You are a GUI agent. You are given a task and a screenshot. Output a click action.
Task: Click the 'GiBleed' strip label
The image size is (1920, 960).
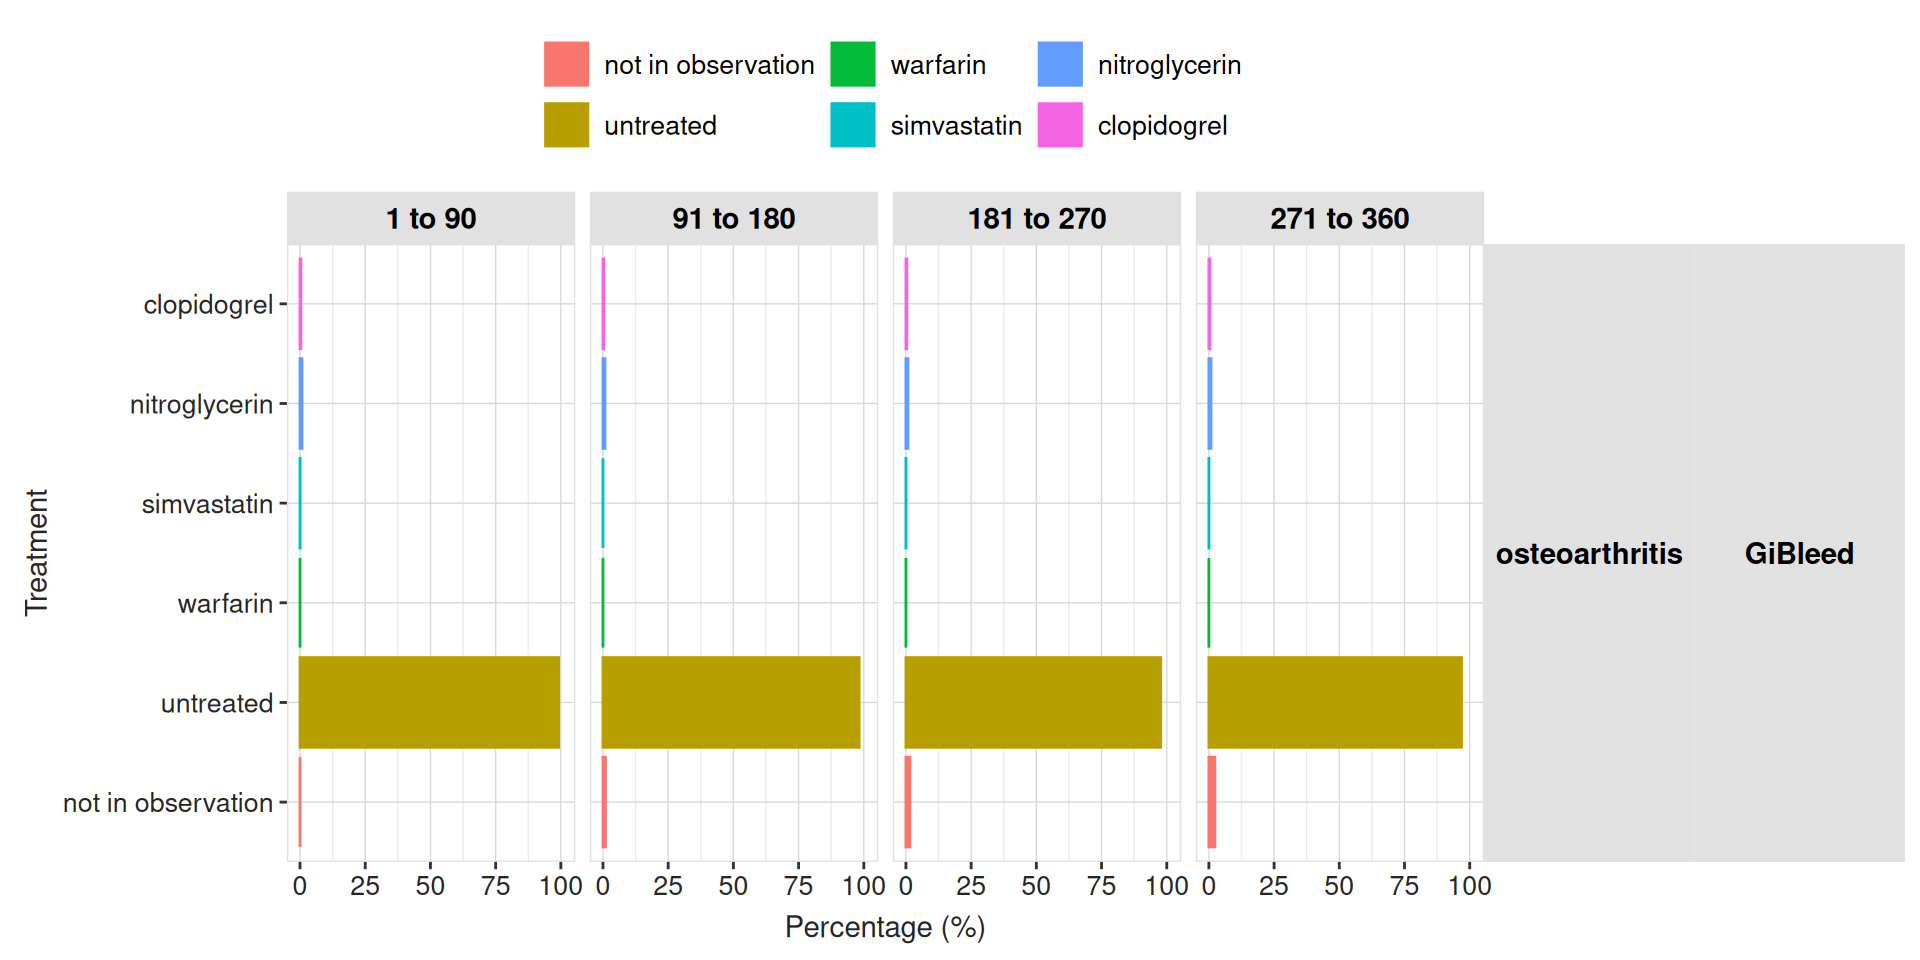1798,554
